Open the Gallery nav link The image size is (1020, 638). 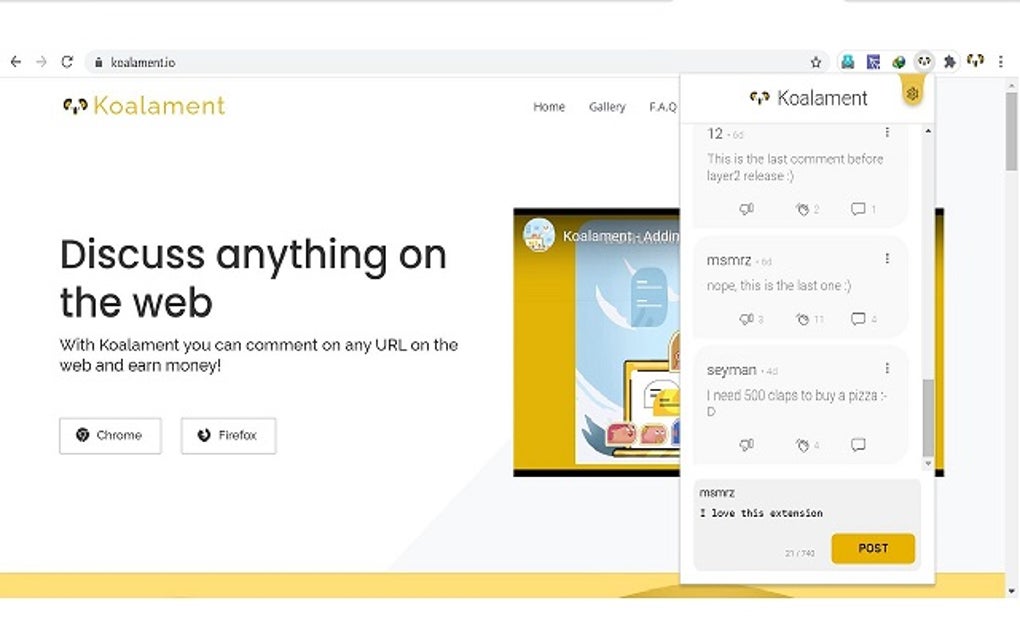coord(607,107)
